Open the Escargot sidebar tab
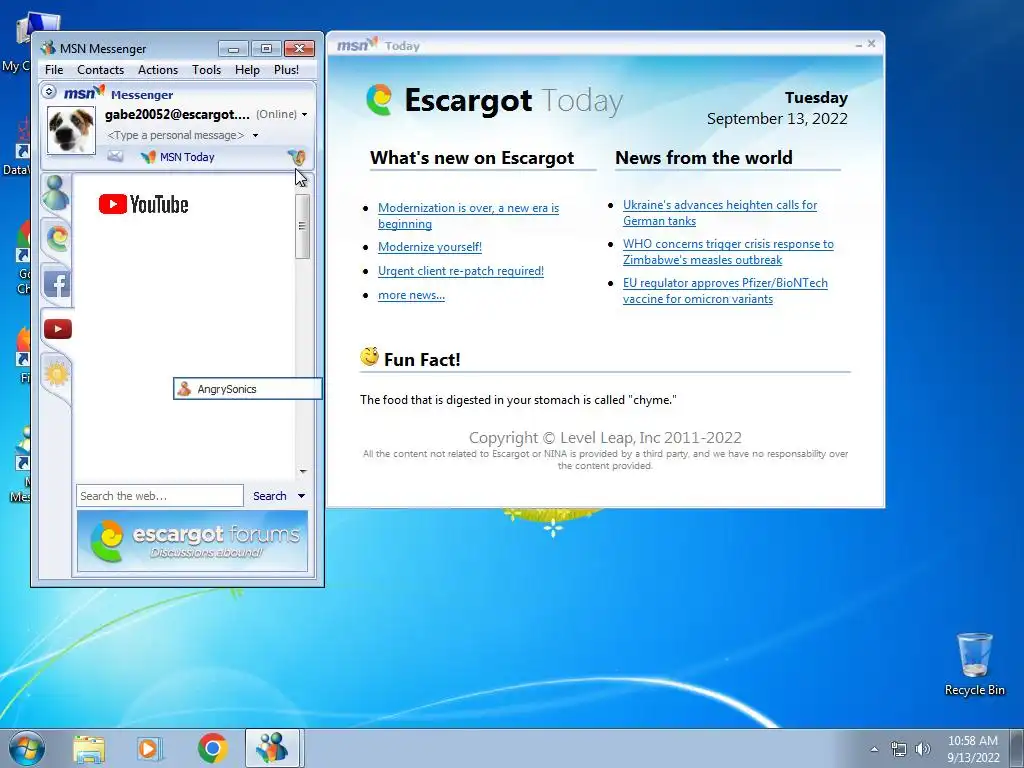Image resolution: width=1024 pixels, height=768 pixels. point(57,238)
